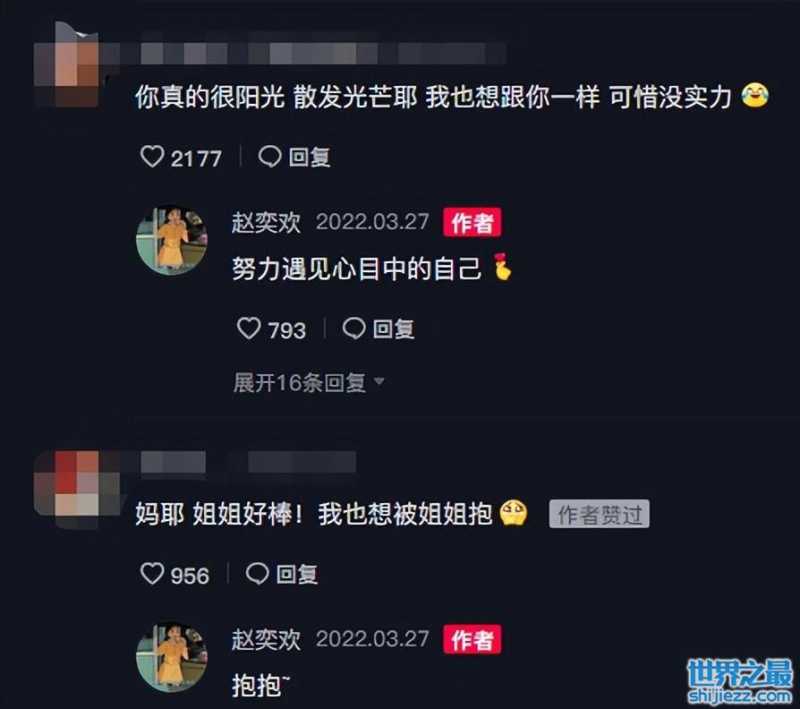Screen dimensions: 800x709
Task: Click the dropdown arrow after 展开16条回复
Action: click(x=379, y=381)
